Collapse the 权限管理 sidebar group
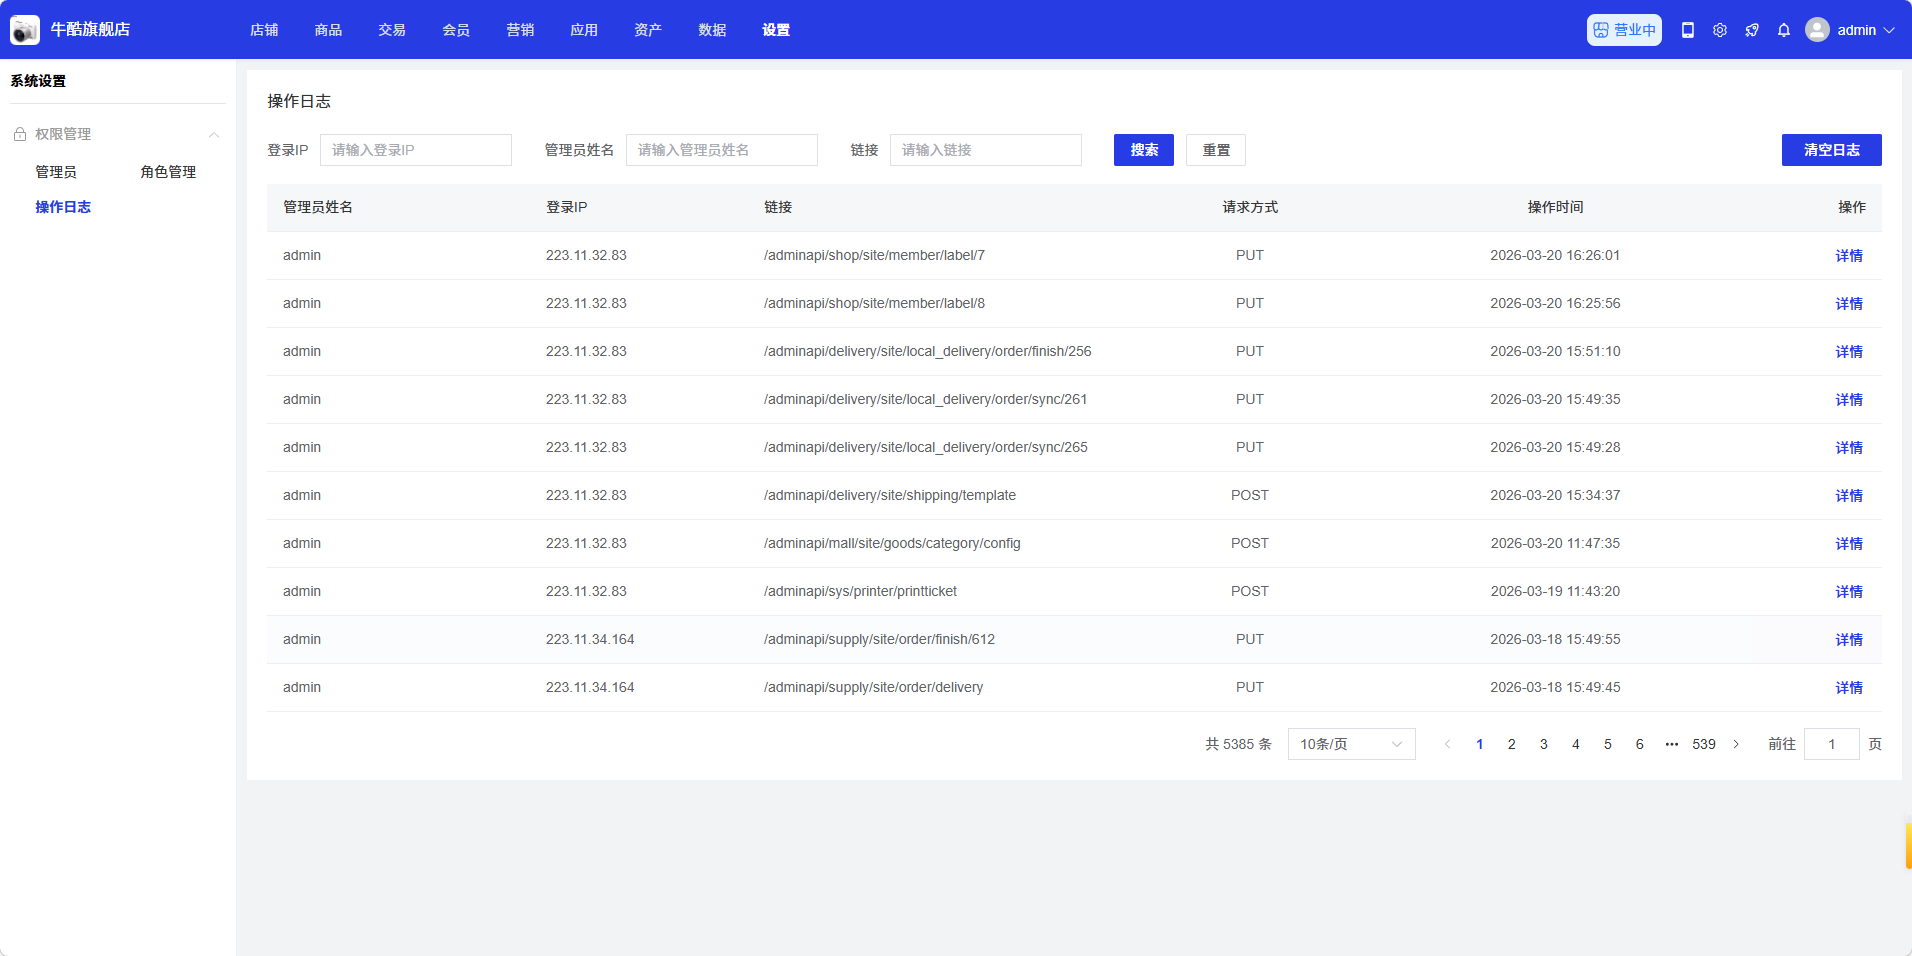This screenshot has height=956, width=1912. coord(213,134)
